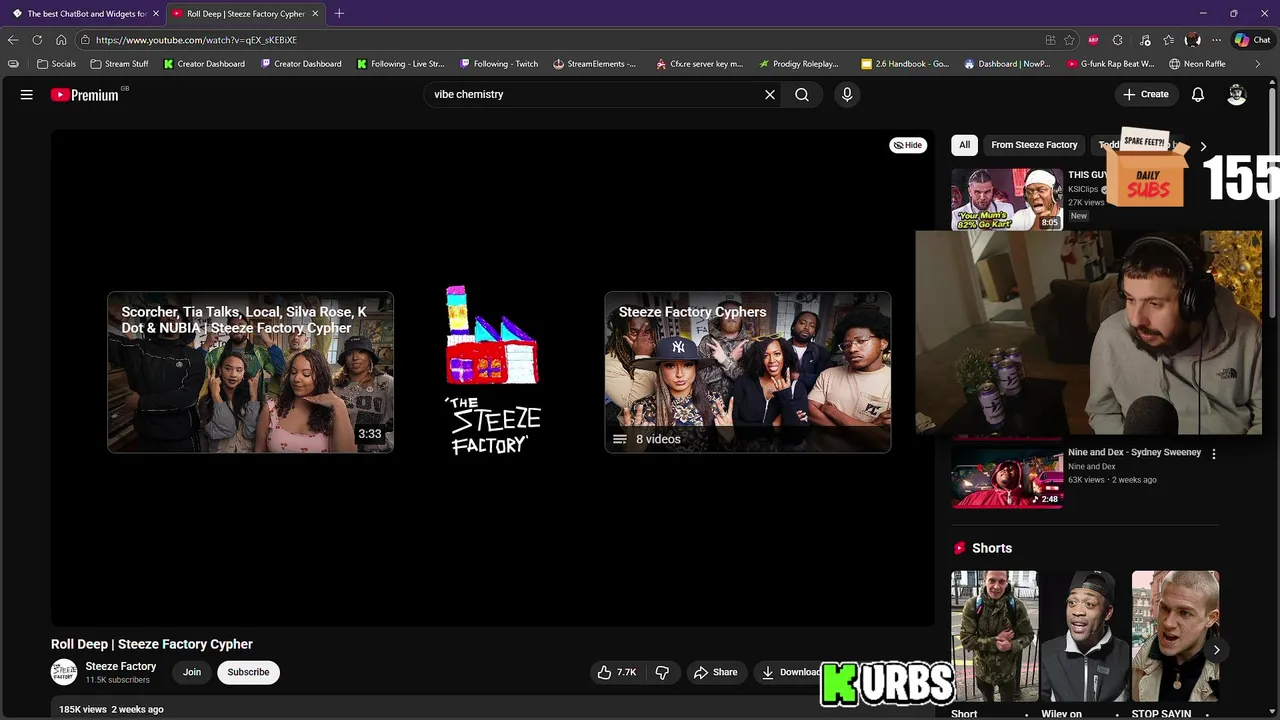Image resolution: width=1280 pixels, height=720 pixels.
Task: Go to browser home page icon
Action: 61,40
